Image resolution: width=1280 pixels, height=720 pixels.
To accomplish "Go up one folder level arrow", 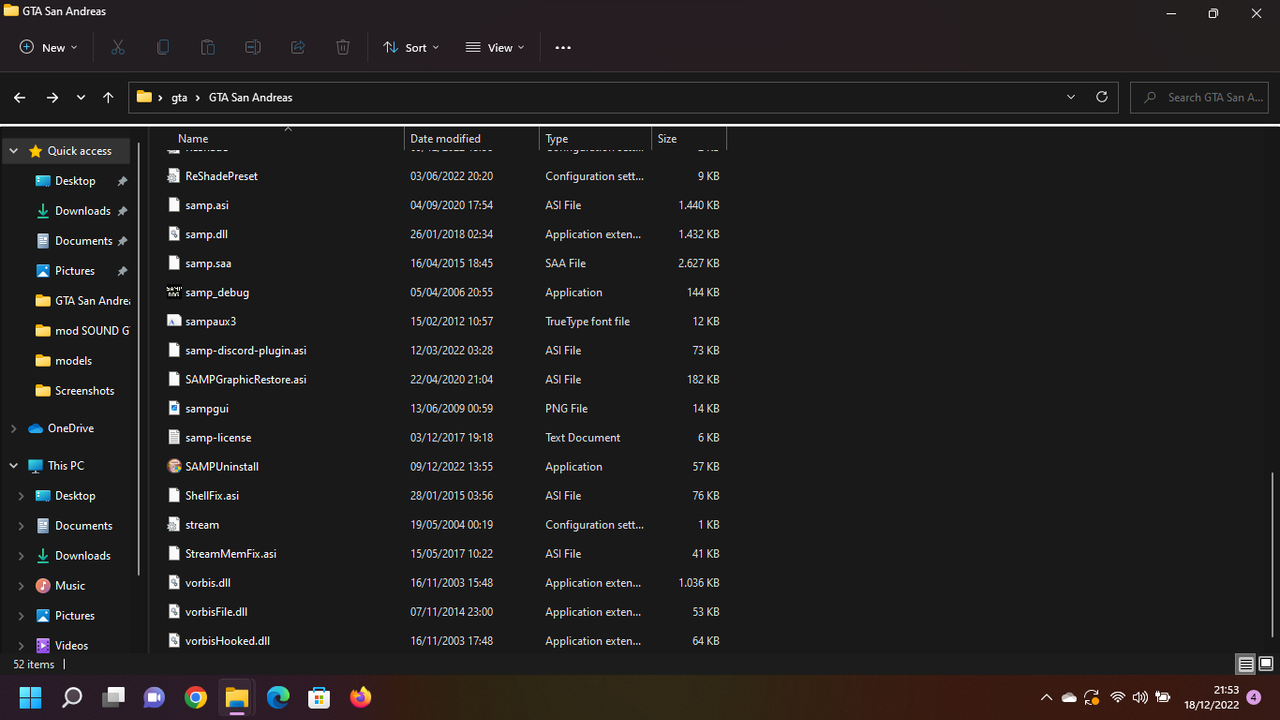I will coord(108,97).
